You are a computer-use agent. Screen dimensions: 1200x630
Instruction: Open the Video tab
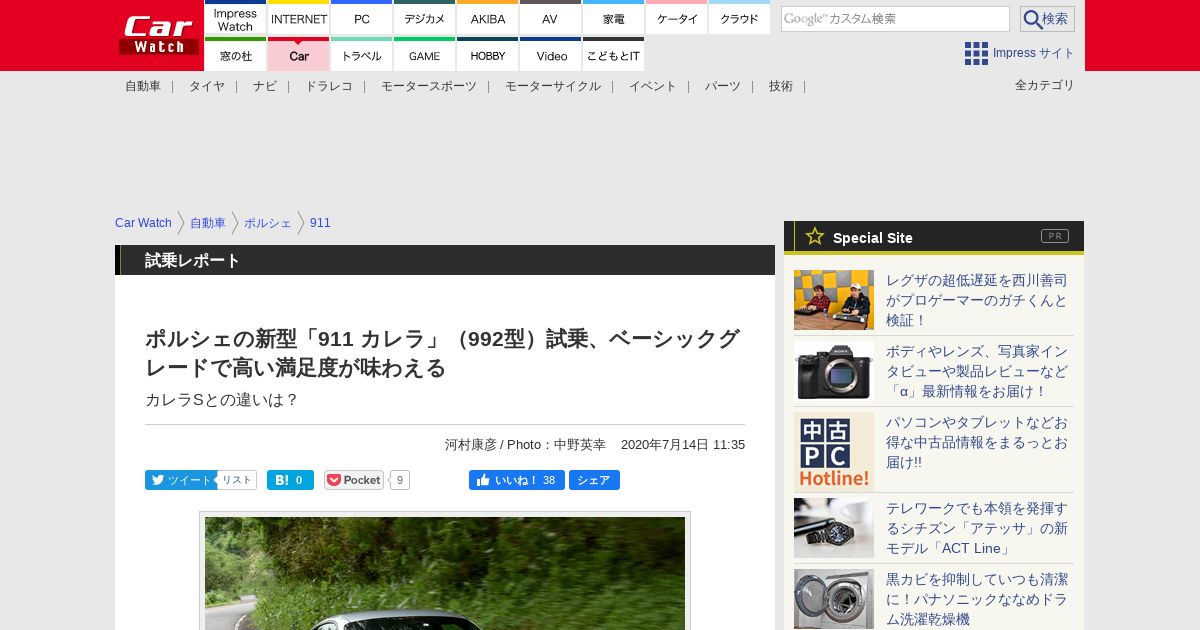pyautogui.click(x=550, y=55)
